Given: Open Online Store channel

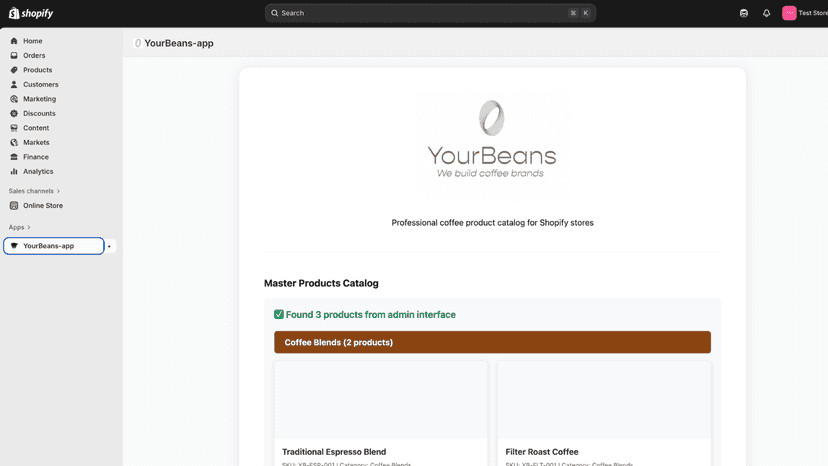Looking at the screenshot, I should pyautogui.click(x=43, y=206).
